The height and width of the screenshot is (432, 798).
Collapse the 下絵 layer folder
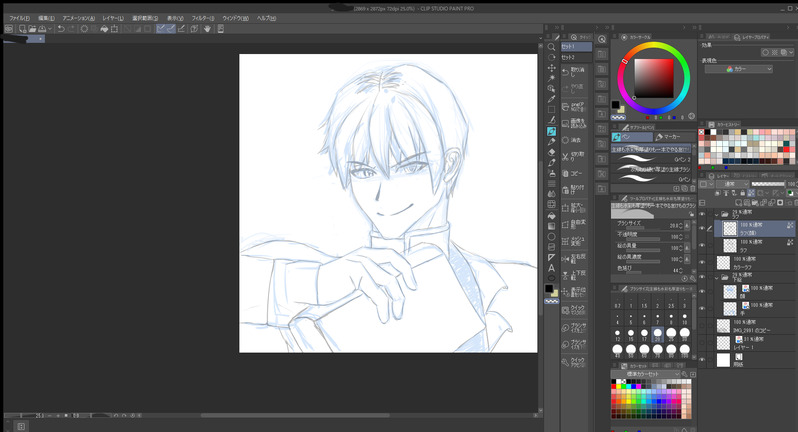point(717,278)
